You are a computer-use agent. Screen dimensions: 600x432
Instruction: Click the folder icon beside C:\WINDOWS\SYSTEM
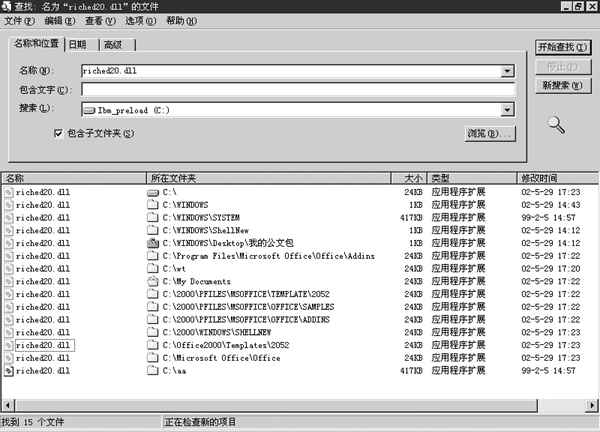tap(153, 218)
